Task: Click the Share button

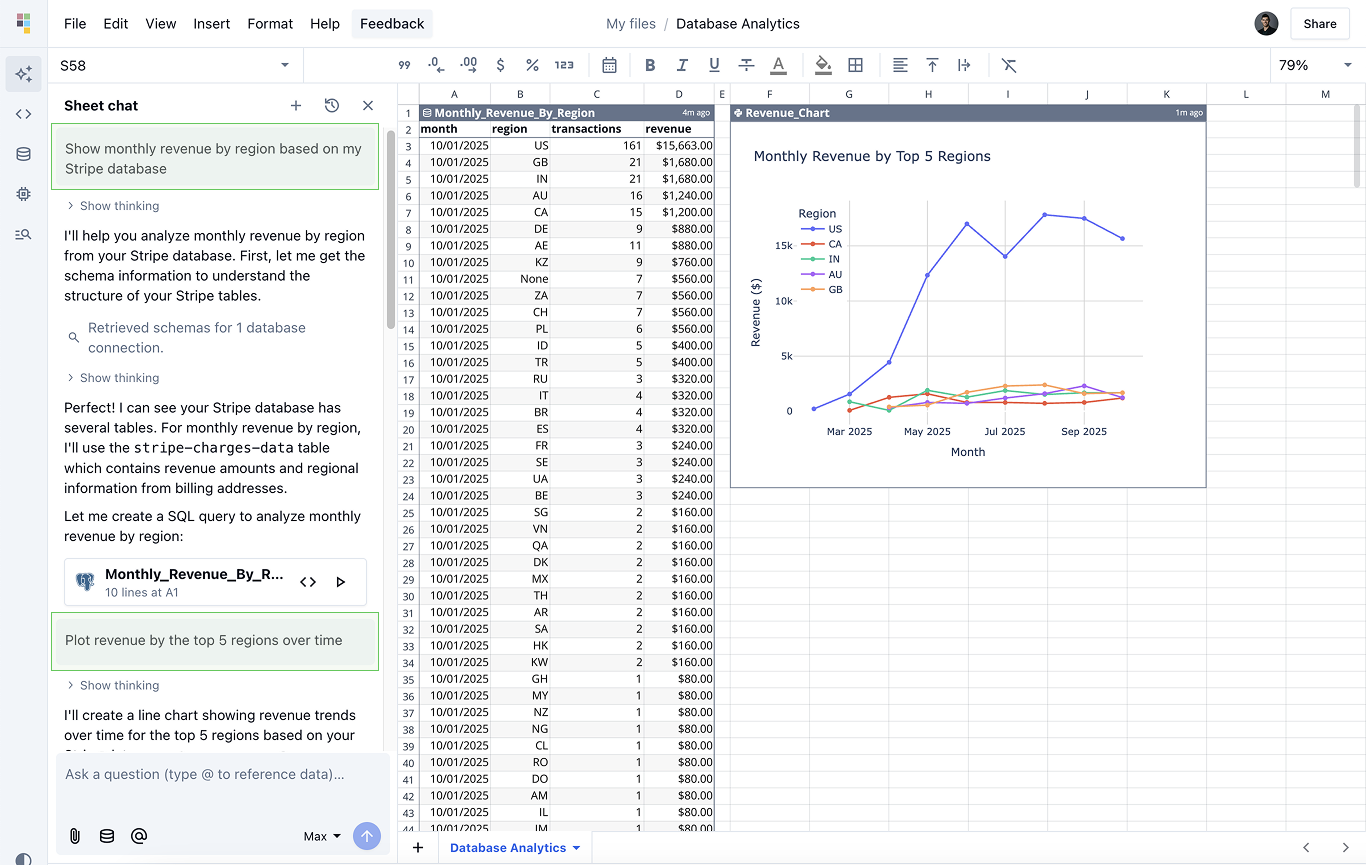Action: point(1319,23)
